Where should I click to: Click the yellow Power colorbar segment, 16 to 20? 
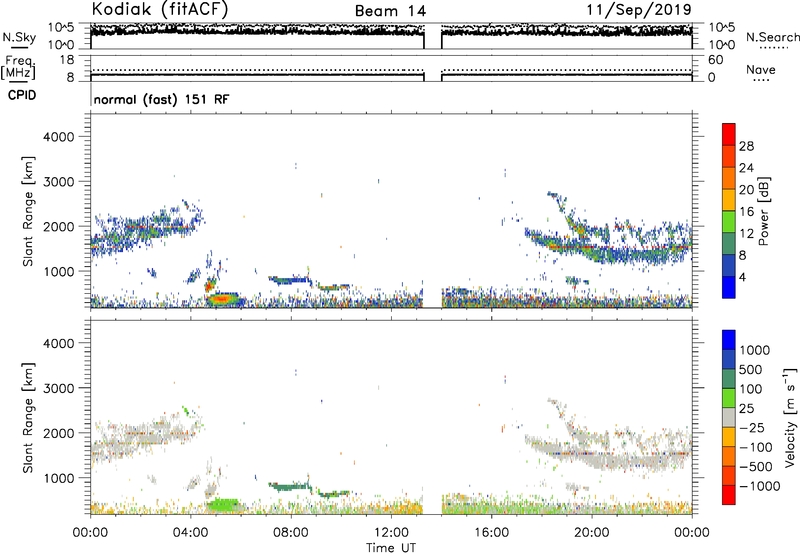[x=729, y=200]
